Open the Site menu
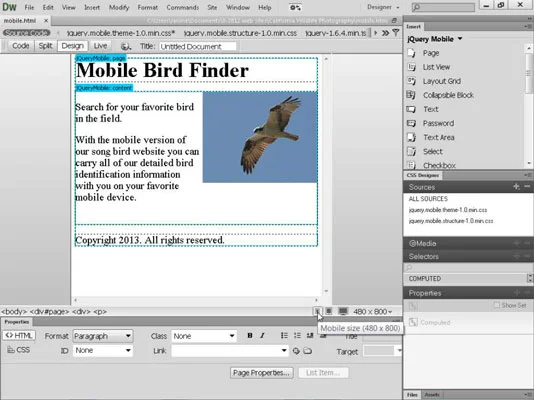 pos(212,7)
